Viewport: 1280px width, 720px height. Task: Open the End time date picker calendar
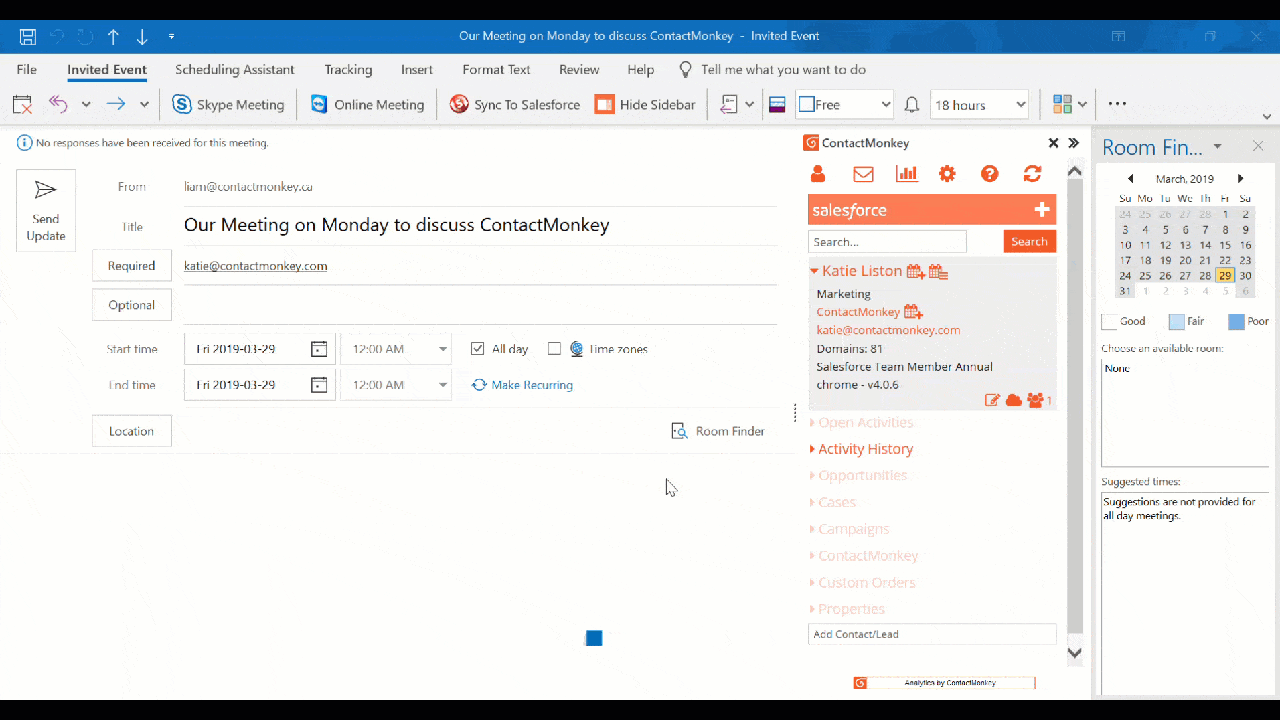pos(319,385)
